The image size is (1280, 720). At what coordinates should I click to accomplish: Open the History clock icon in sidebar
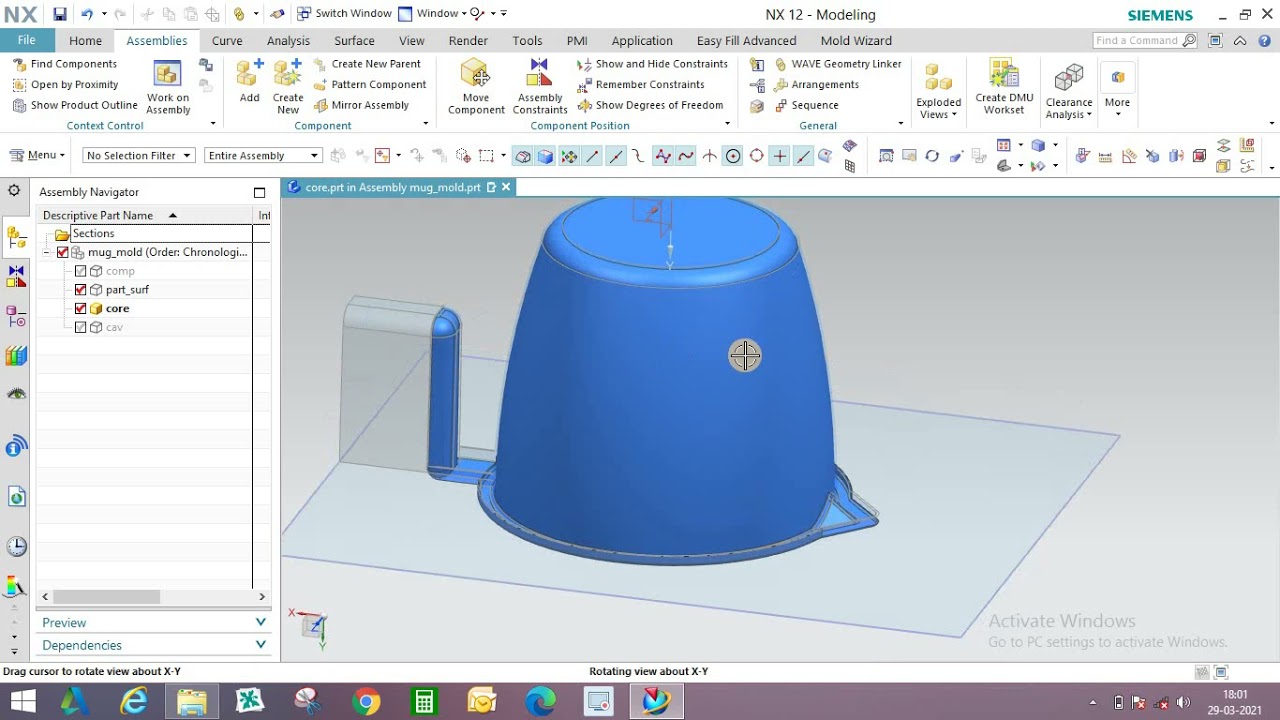click(16, 547)
